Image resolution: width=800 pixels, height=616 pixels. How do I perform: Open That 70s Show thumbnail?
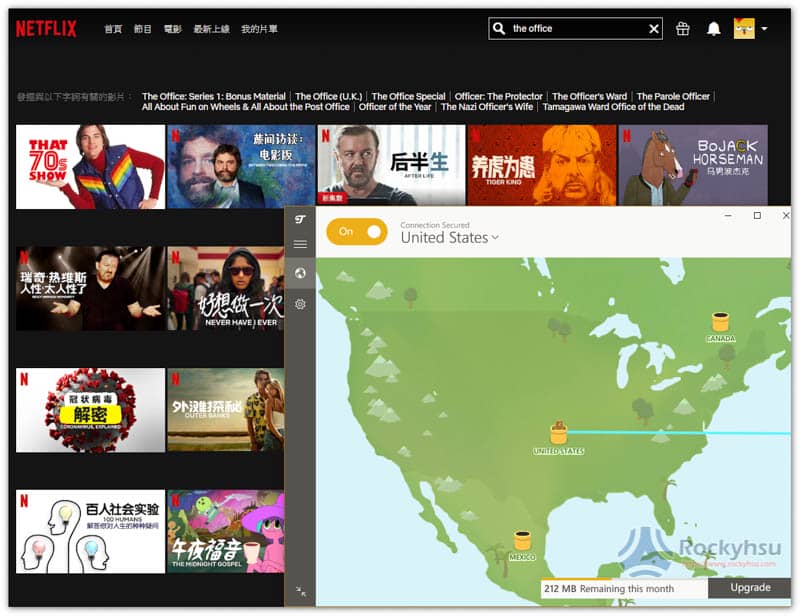(x=90, y=167)
